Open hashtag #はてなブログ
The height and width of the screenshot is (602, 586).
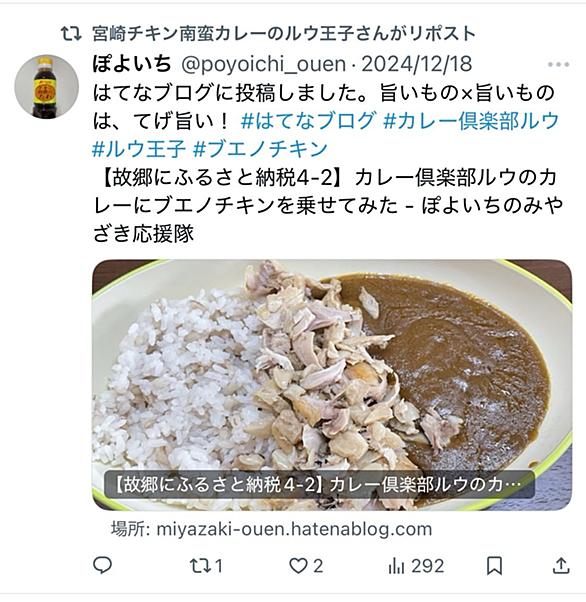[308, 121]
